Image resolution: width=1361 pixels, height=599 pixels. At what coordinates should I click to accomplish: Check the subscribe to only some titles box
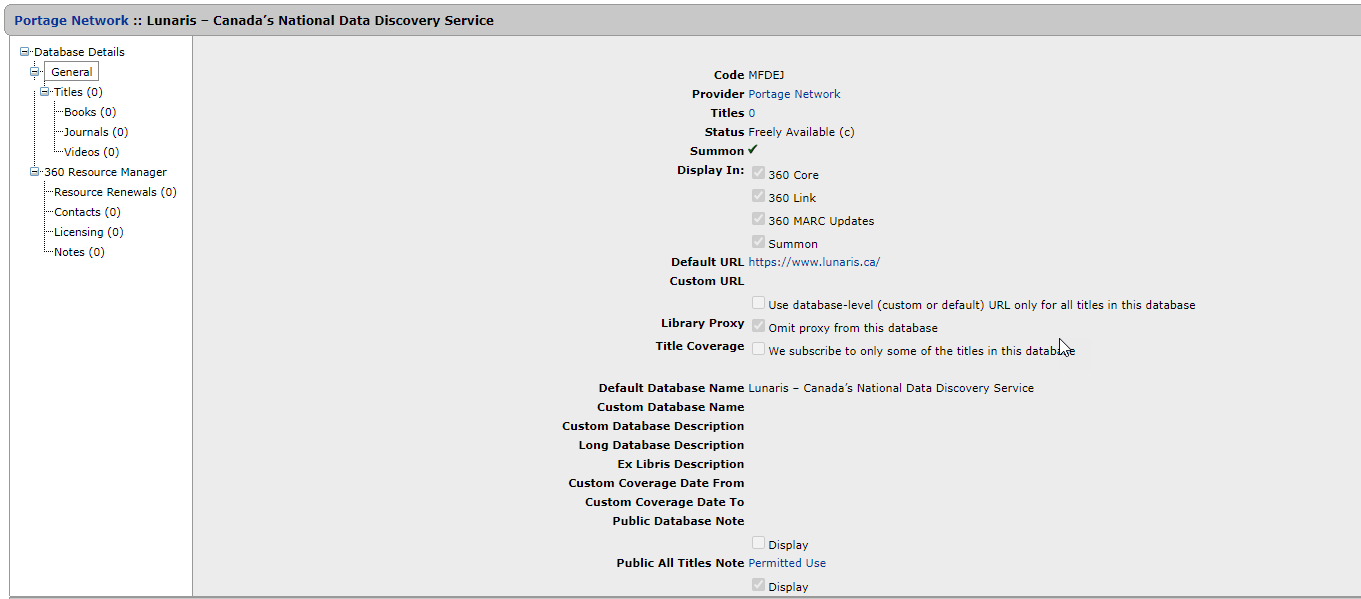(759, 349)
